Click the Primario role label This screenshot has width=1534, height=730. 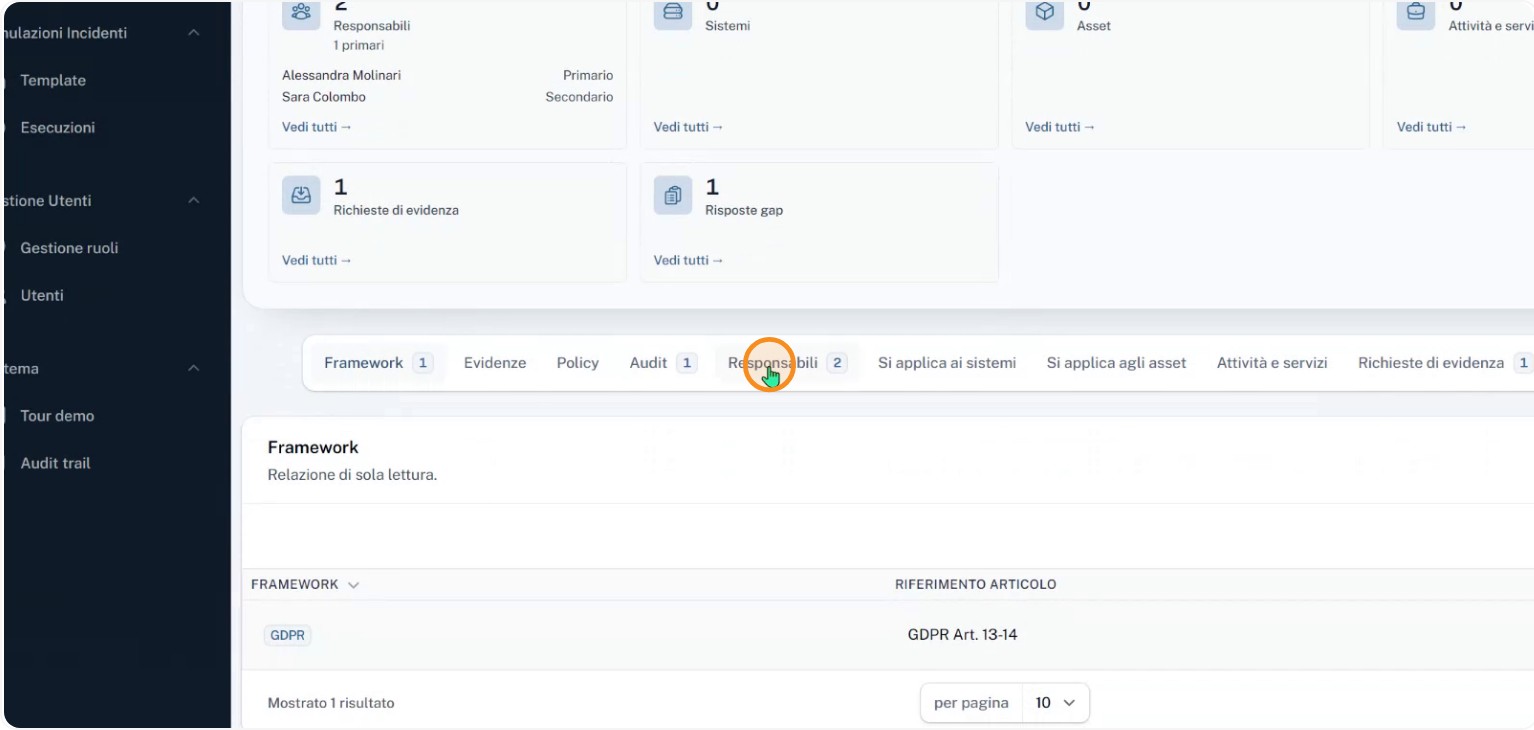588,76
